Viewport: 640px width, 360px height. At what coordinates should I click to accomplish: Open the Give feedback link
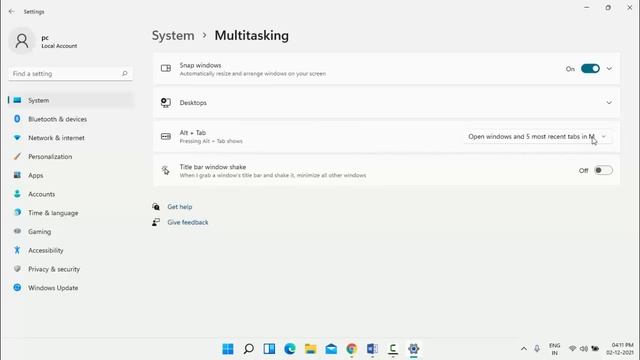pyautogui.click(x=188, y=222)
